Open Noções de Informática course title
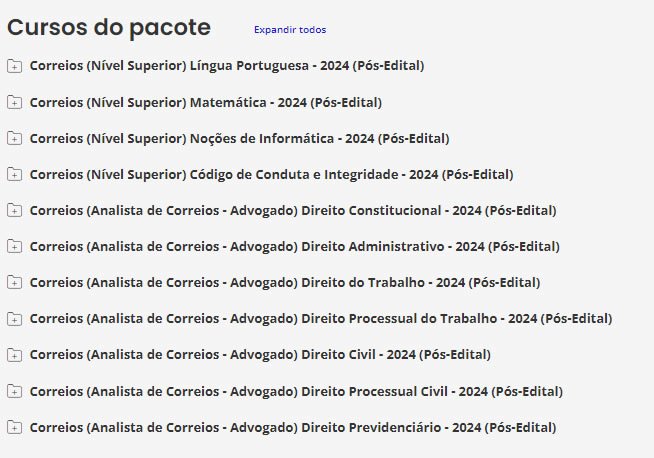Screen dimensions: 654x458 (x=239, y=138)
